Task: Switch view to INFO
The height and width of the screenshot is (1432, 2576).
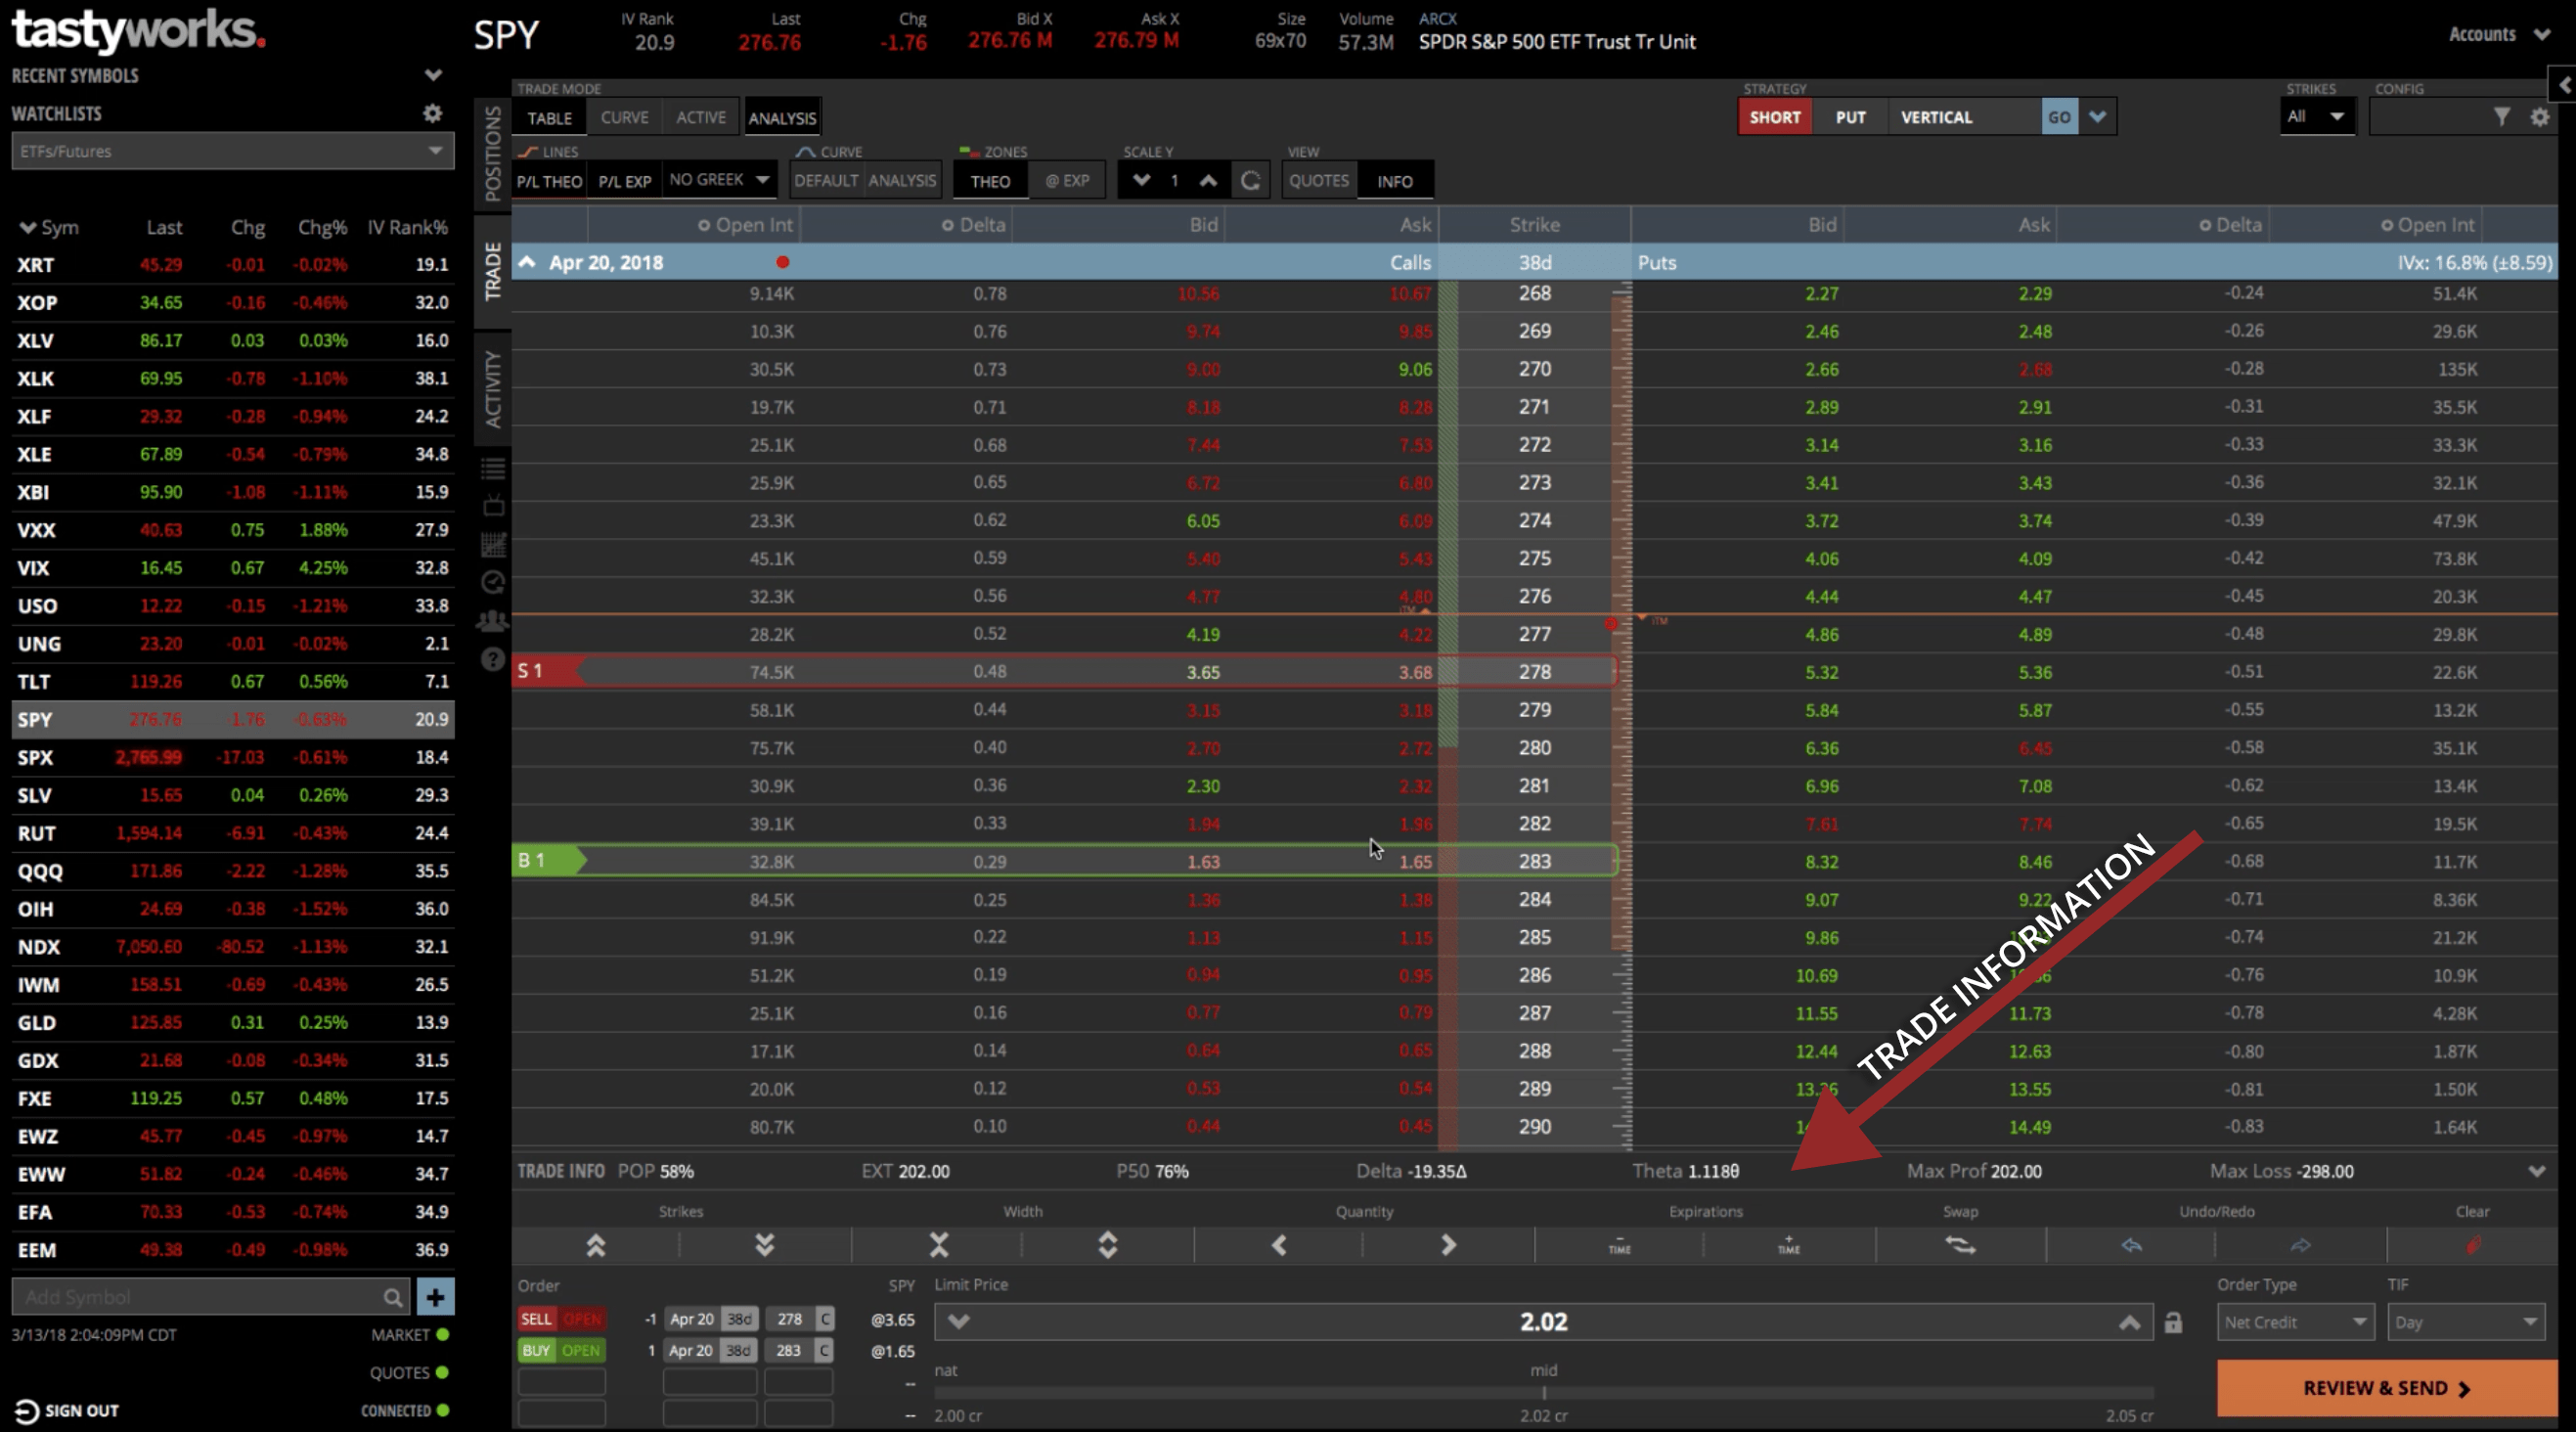Action: (x=1395, y=181)
